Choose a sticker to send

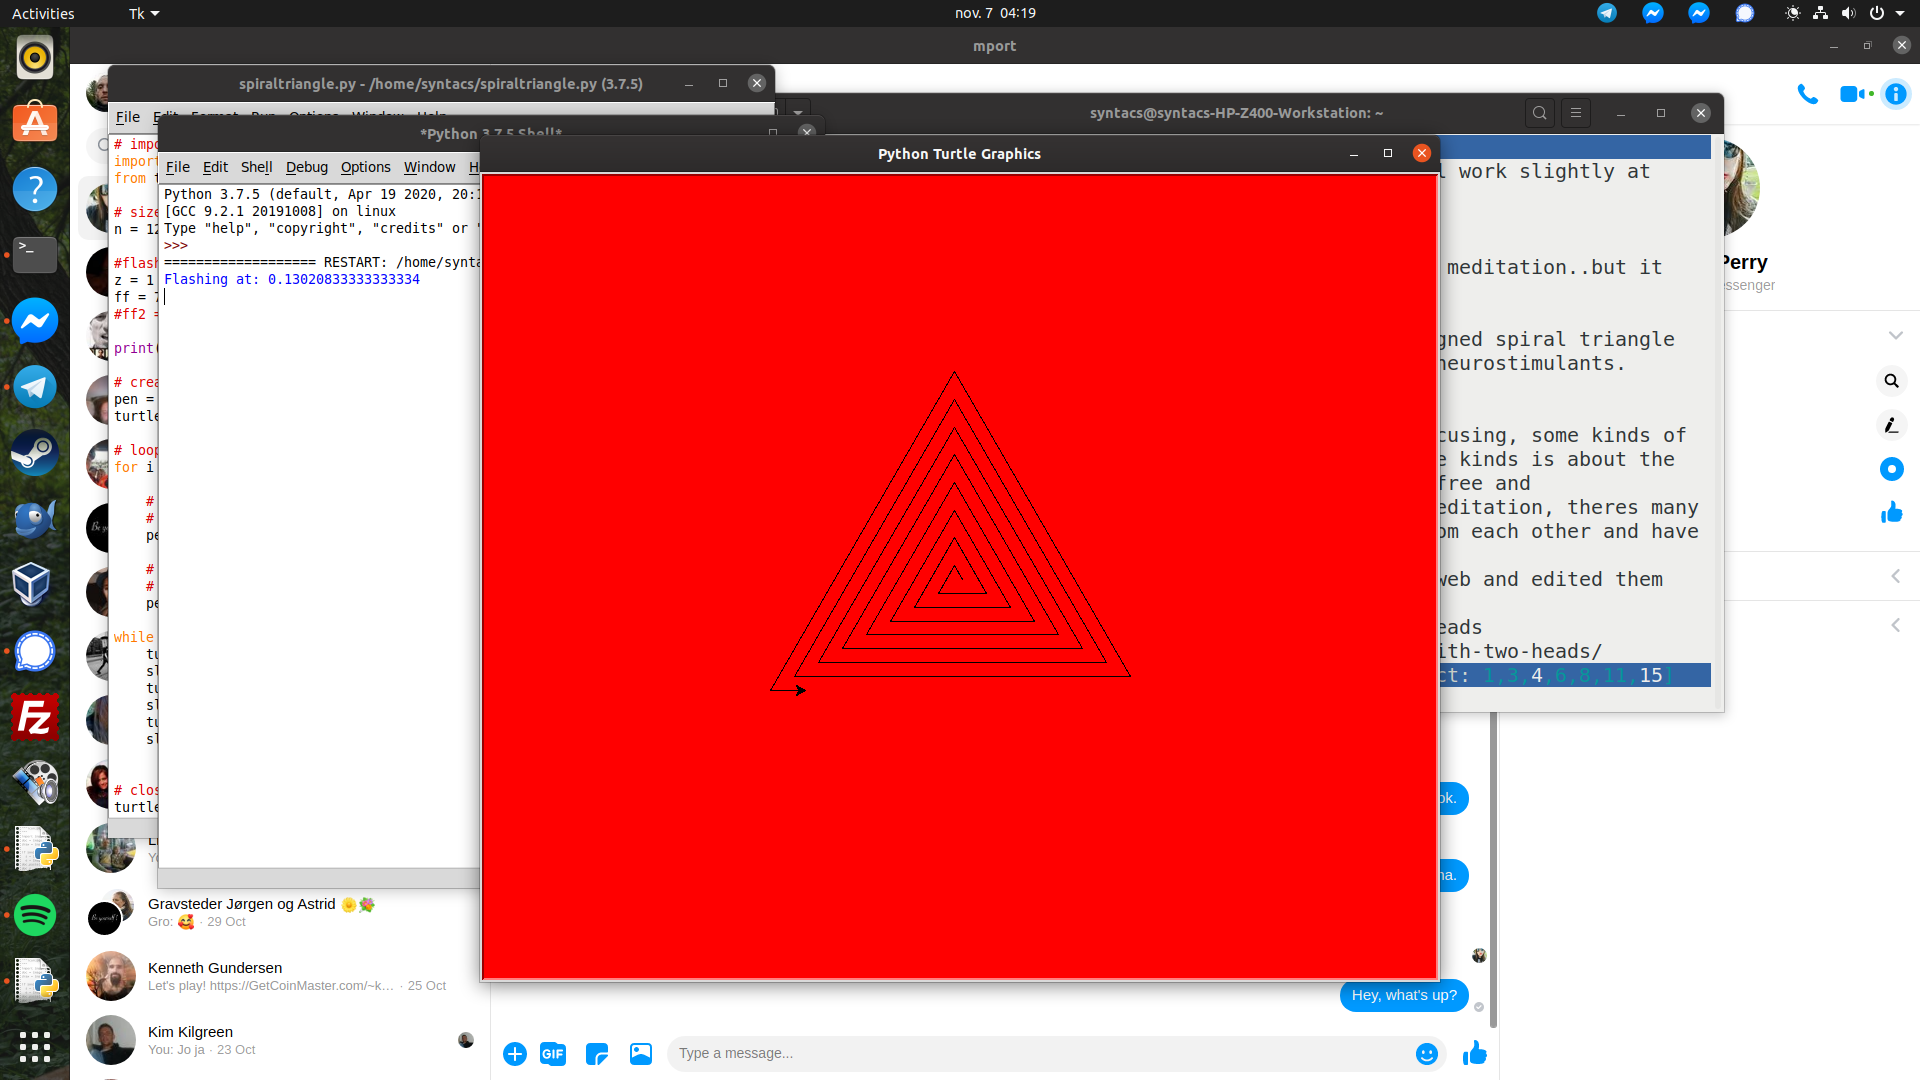pos(597,1053)
